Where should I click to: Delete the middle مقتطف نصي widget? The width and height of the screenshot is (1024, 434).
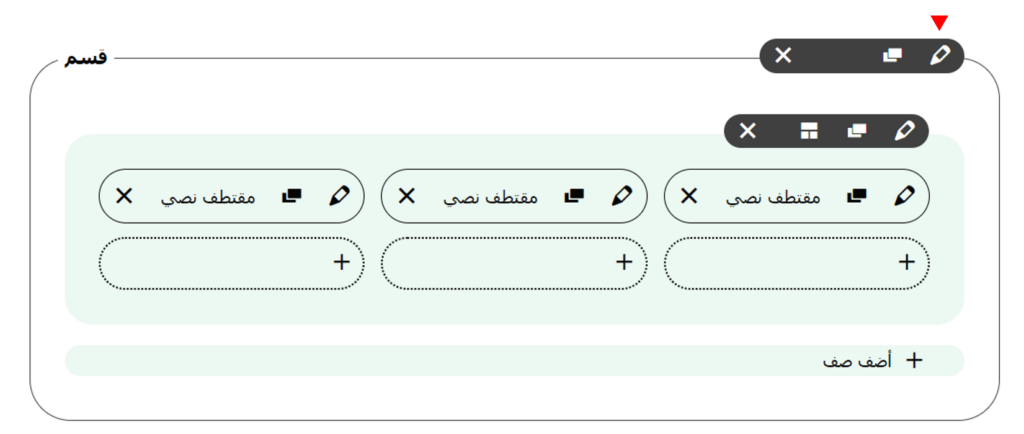[407, 196]
